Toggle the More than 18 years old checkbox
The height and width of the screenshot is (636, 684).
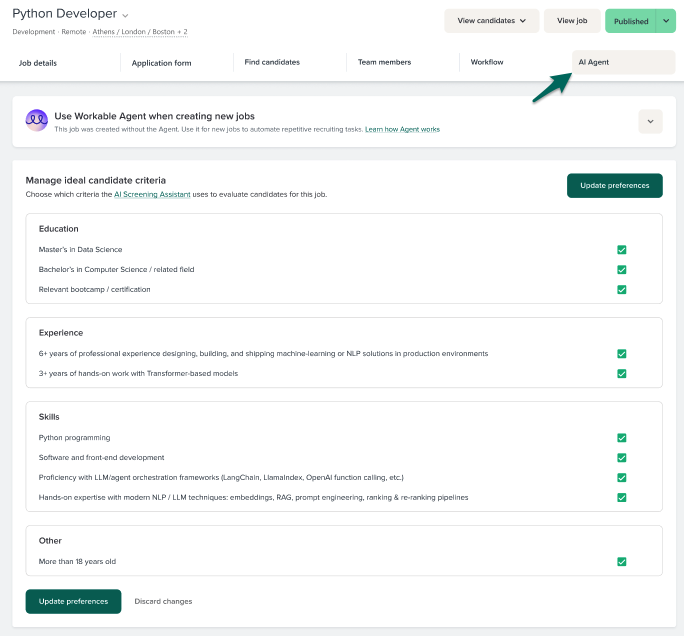point(622,562)
